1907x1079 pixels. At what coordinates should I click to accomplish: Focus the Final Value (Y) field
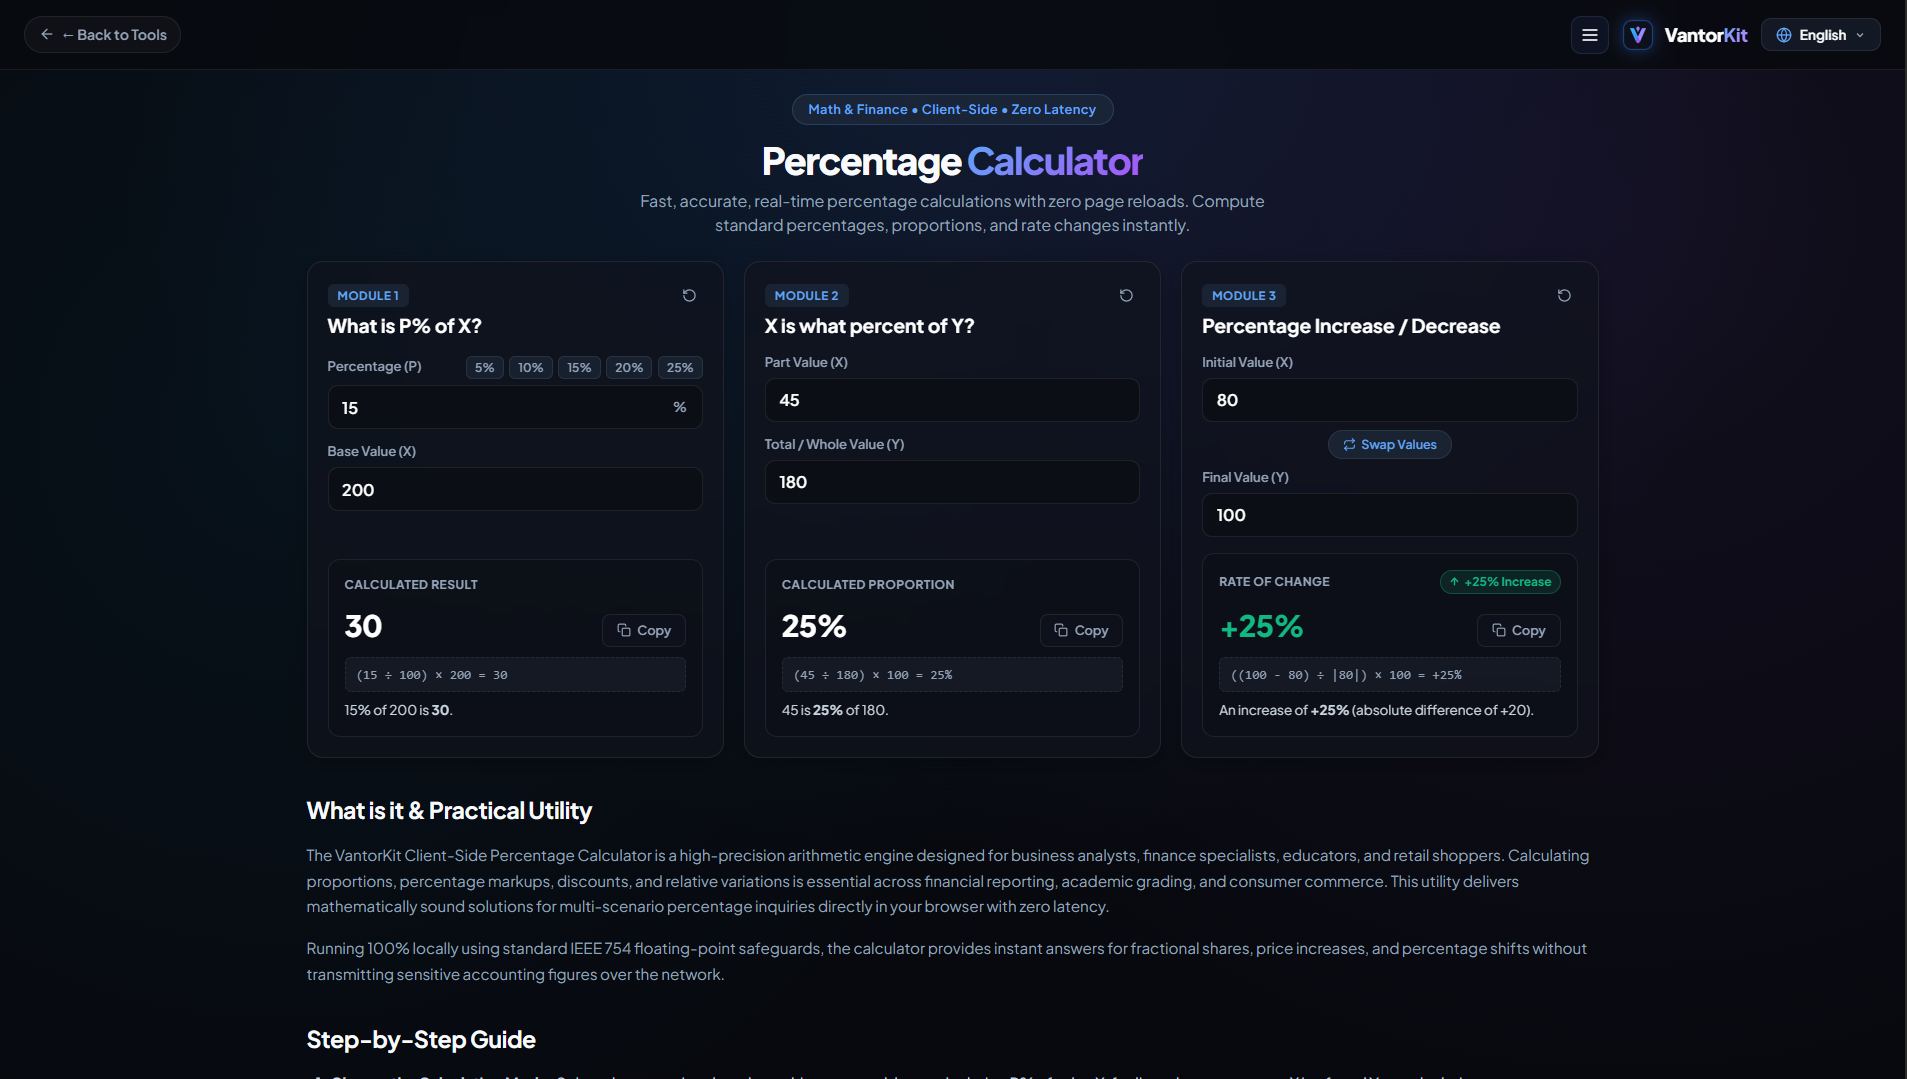1389,515
